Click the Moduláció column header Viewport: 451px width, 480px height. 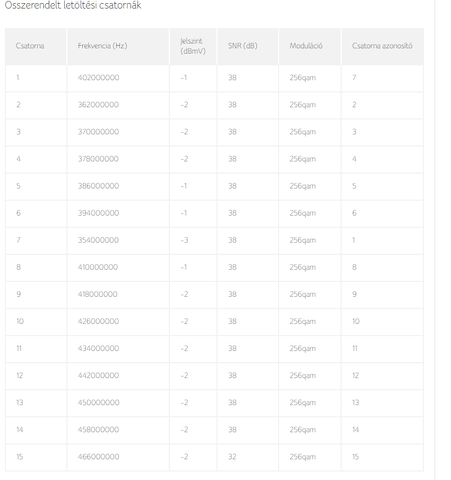click(306, 46)
